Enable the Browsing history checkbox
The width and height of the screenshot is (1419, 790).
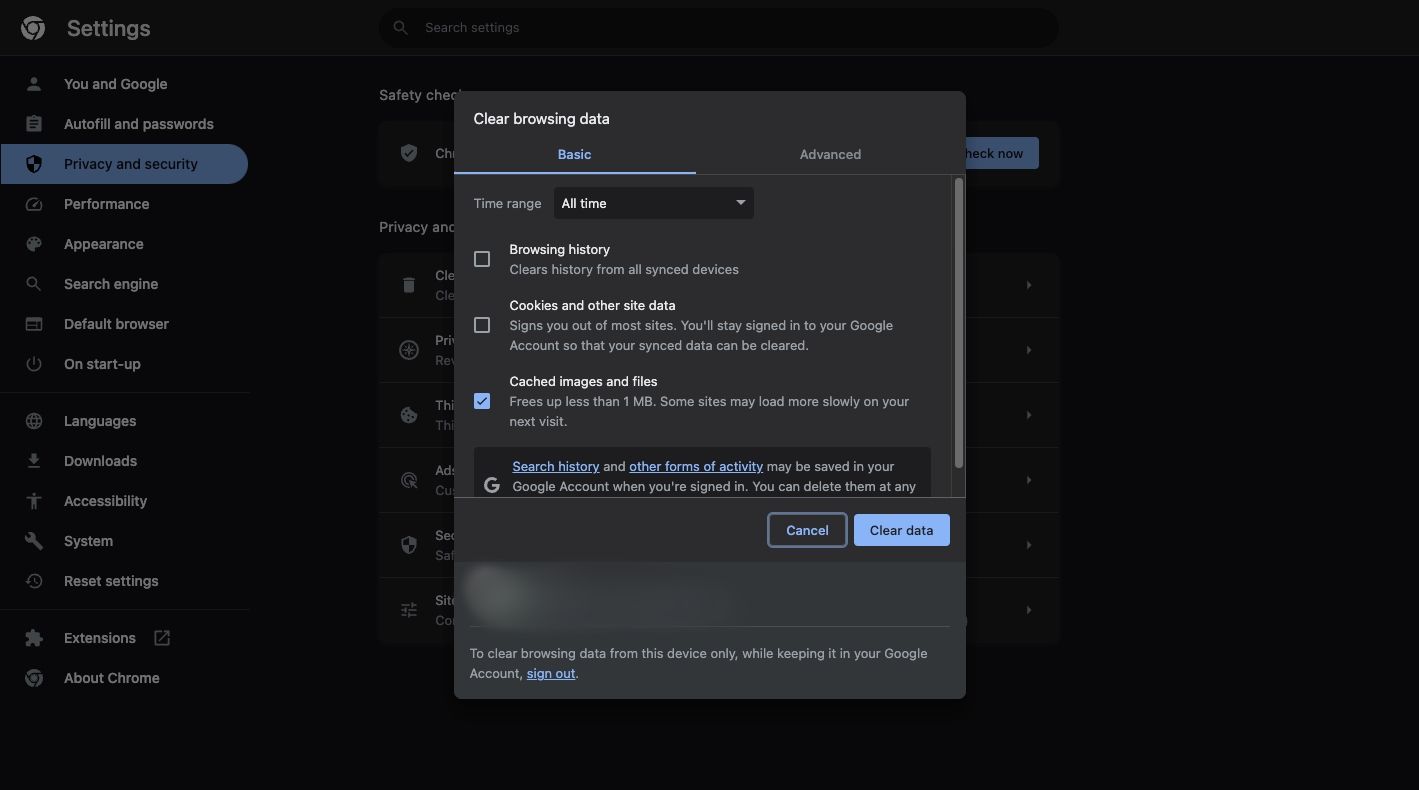click(482, 259)
